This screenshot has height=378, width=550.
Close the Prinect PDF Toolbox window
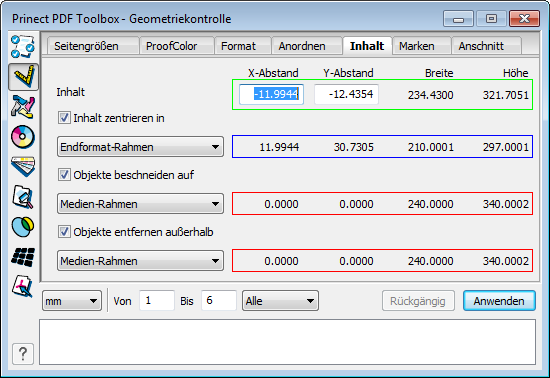click(x=524, y=19)
